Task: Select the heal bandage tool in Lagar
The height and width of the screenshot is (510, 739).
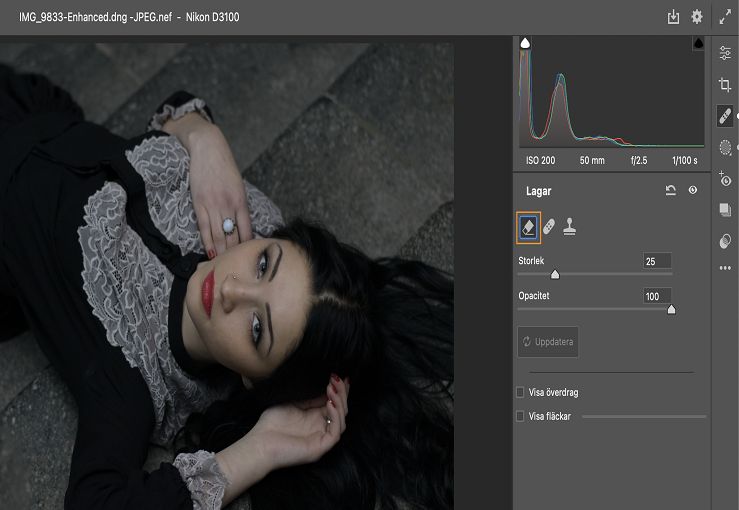Action: 549,227
